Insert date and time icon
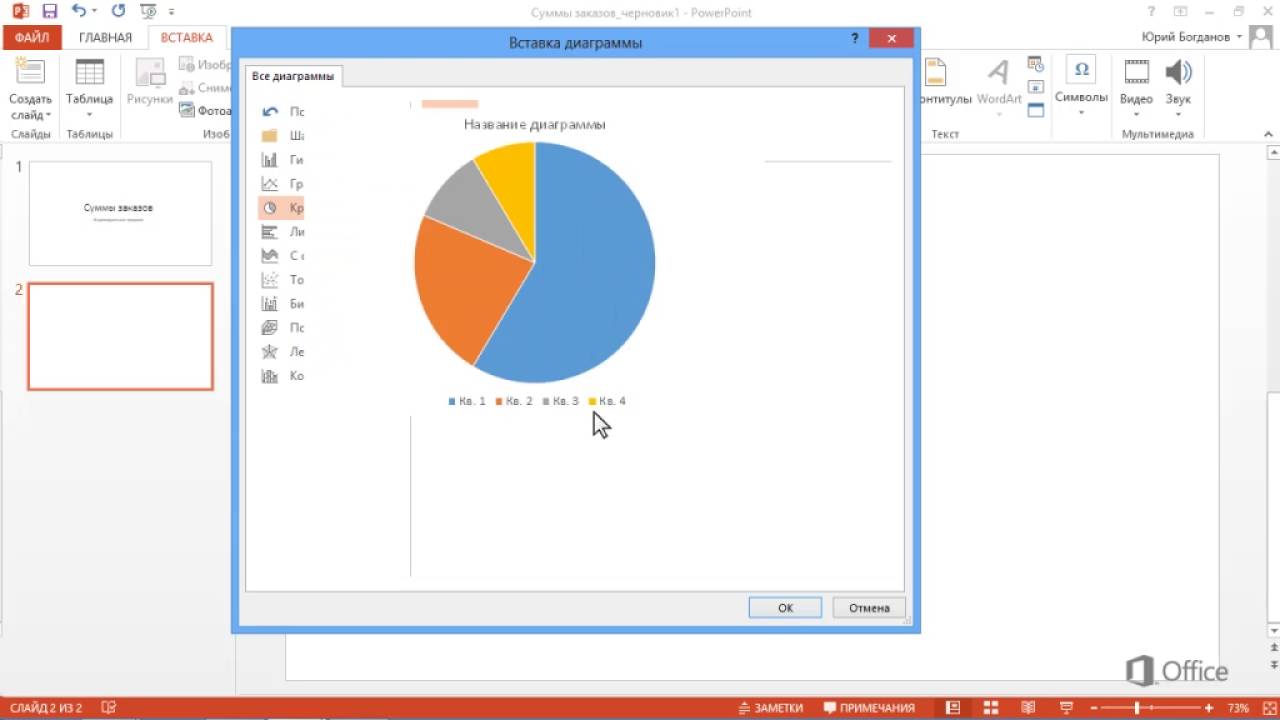The width and height of the screenshot is (1280, 720). (1036, 64)
